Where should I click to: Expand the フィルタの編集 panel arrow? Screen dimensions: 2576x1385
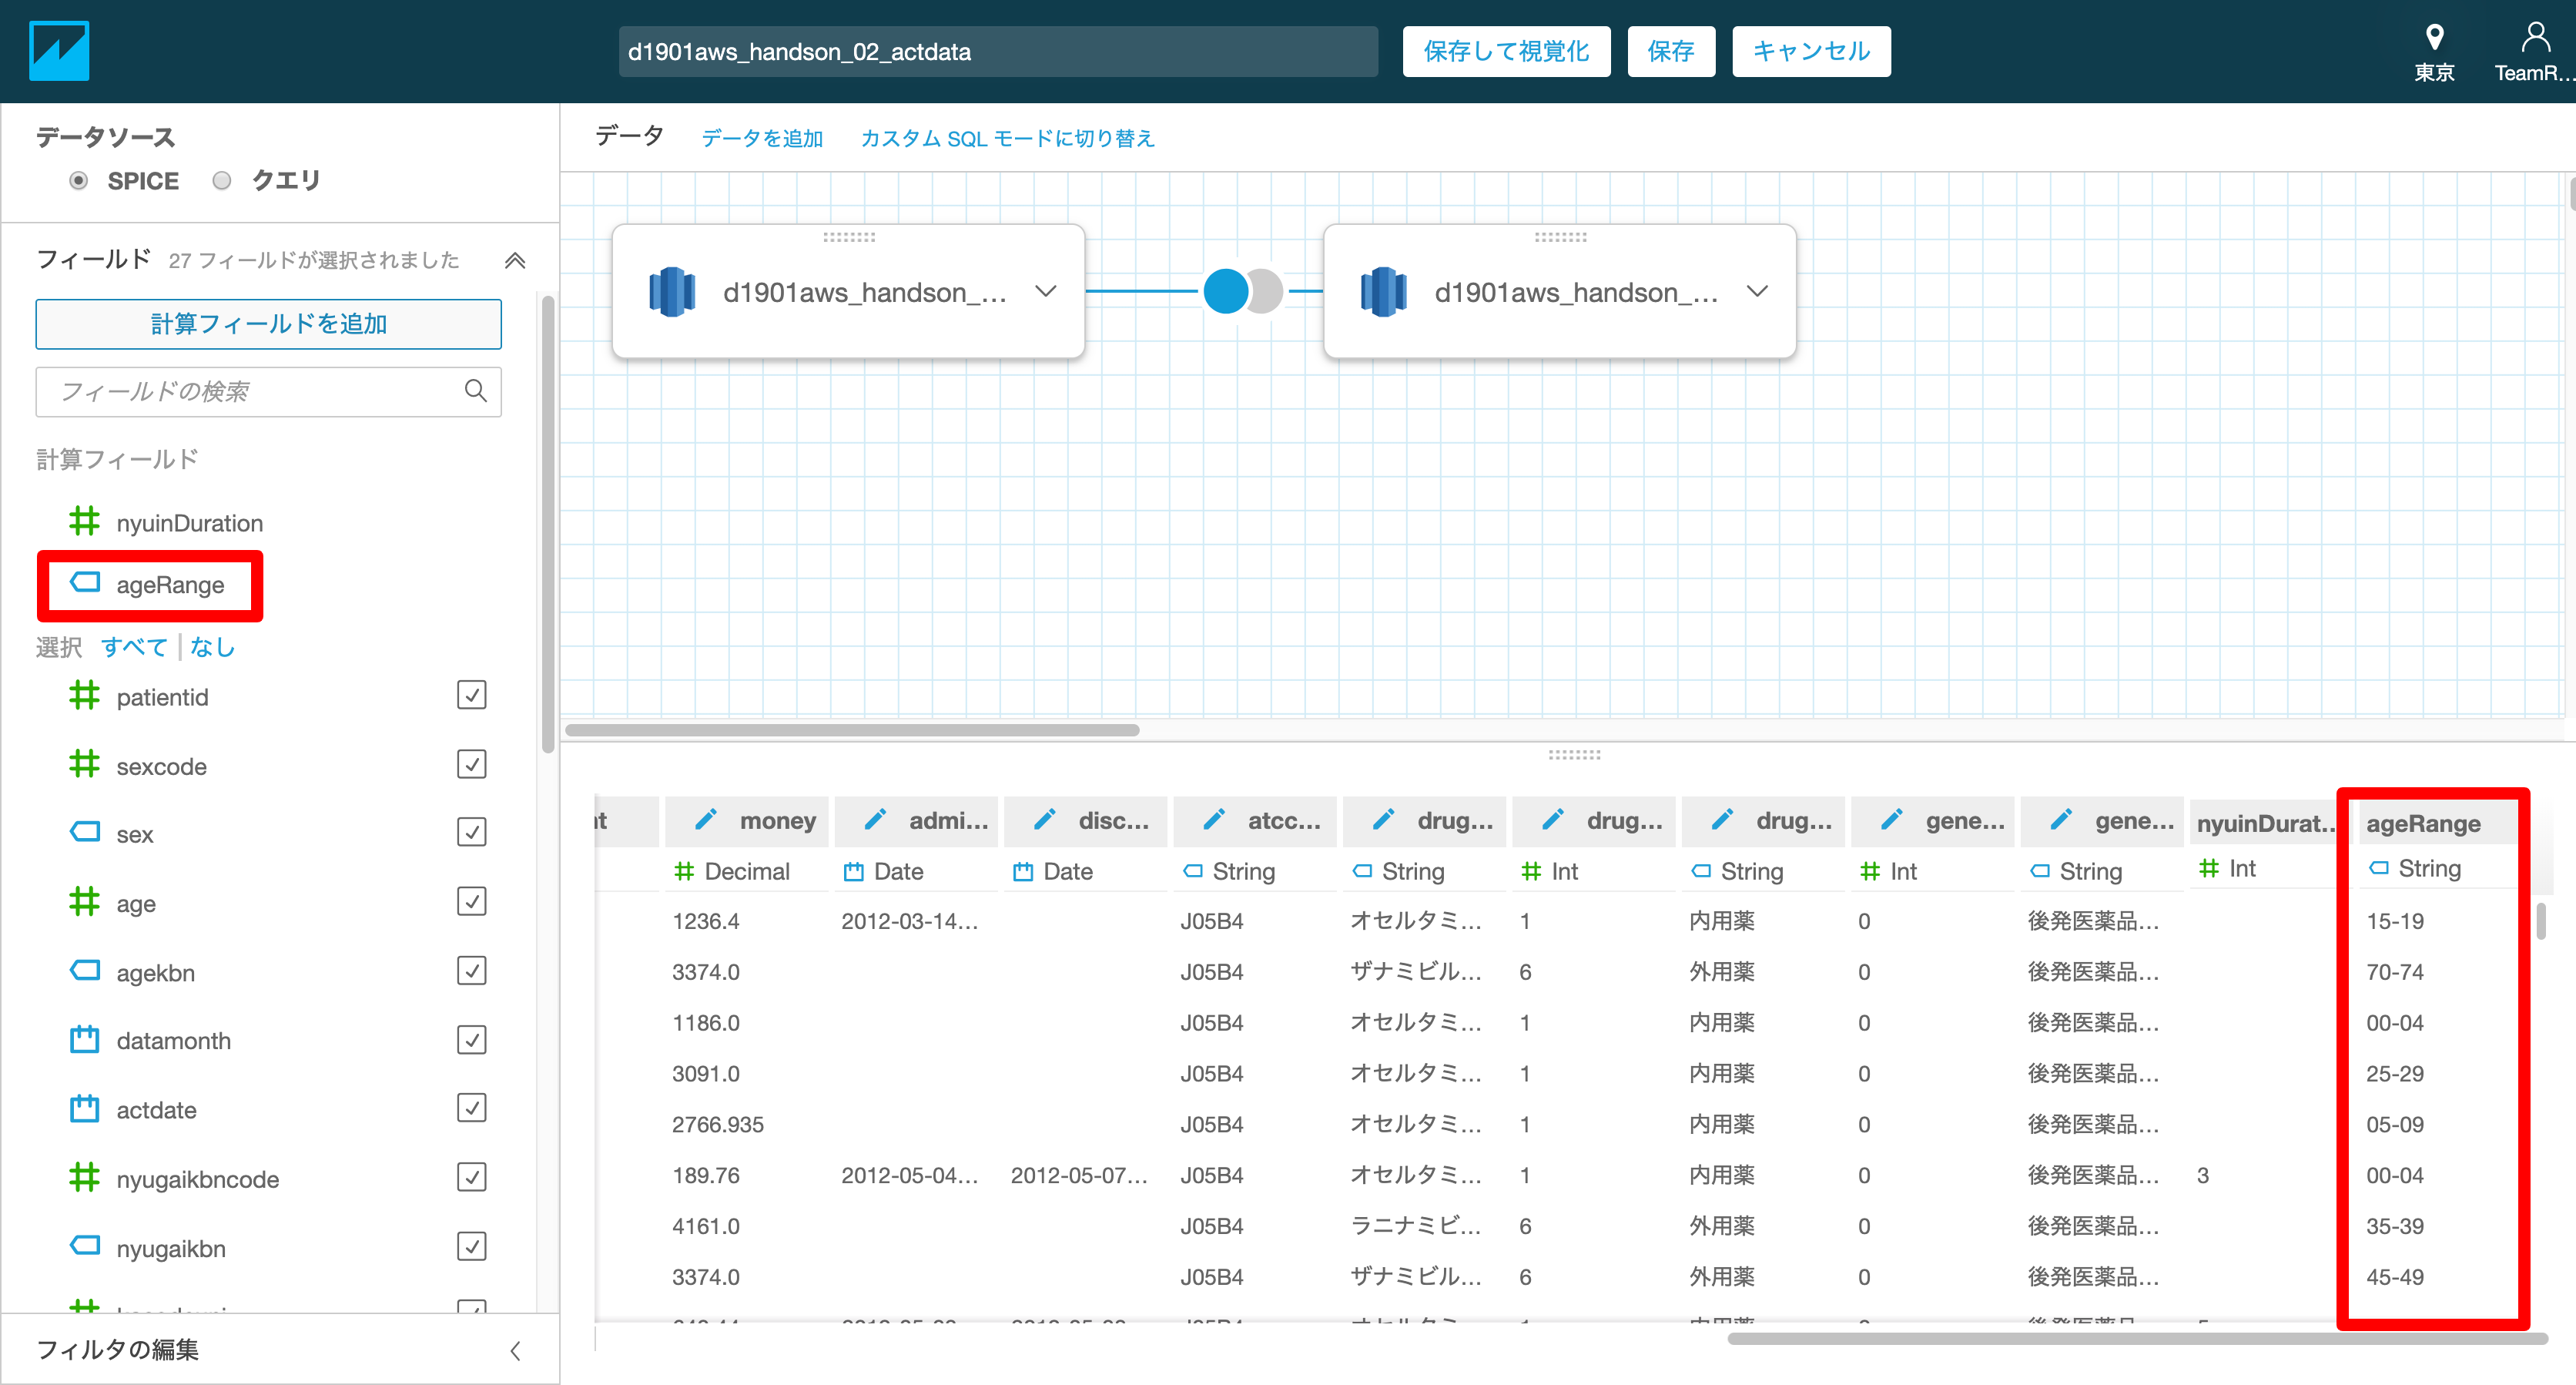[x=515, y=1351]
